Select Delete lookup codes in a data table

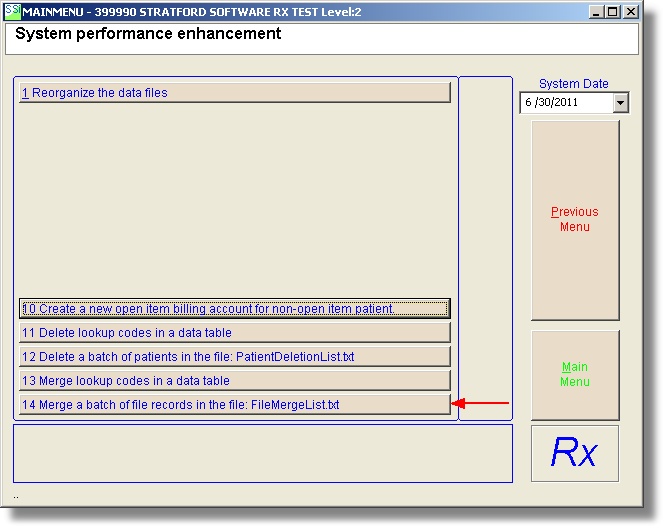235,333
